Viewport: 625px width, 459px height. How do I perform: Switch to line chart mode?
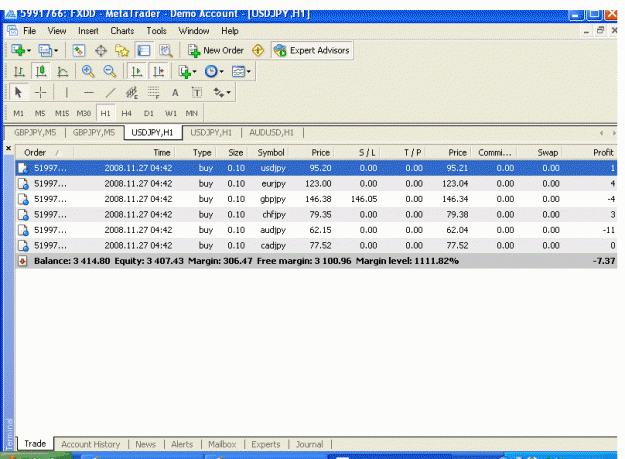click(x=63, y=72)
